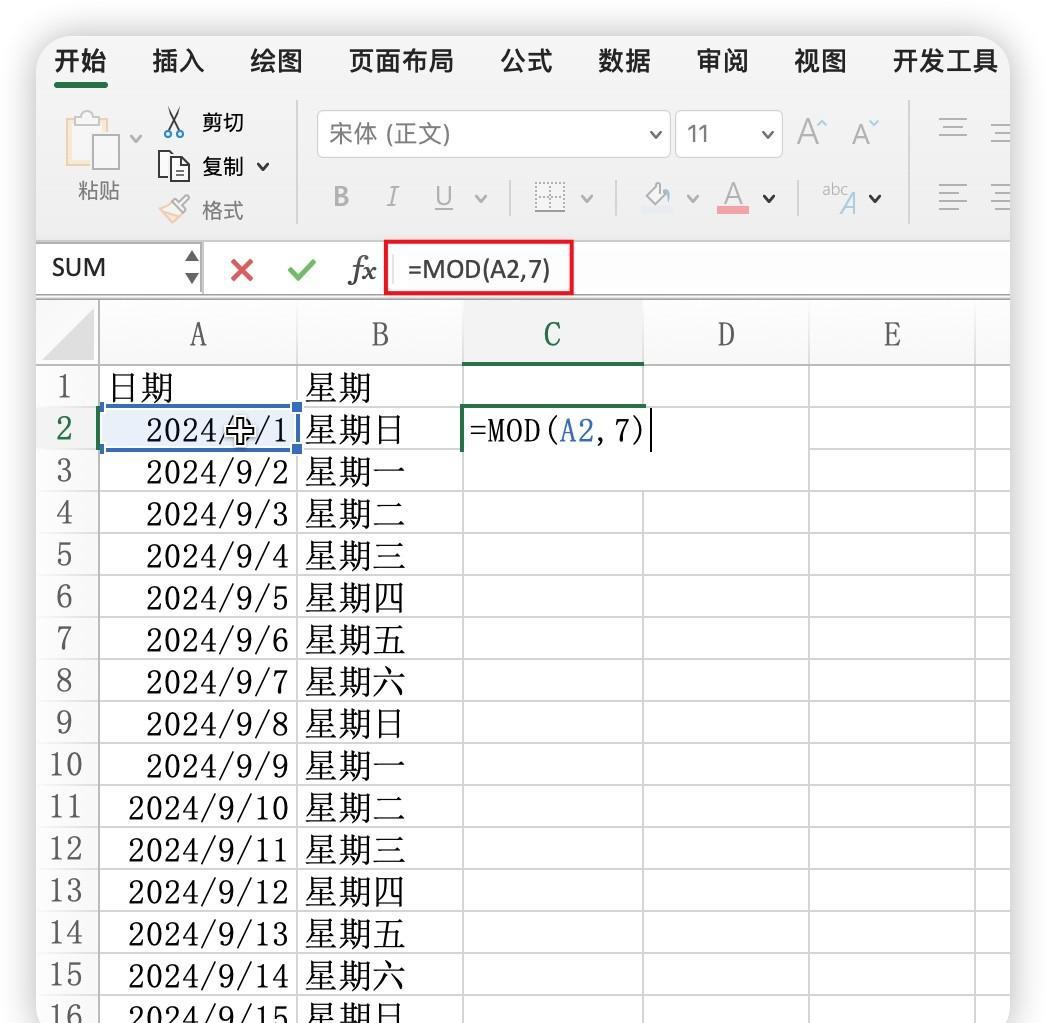Click the Fill color bucket icon
Viewport: 1046px width, 1023px height.
coord(658,197)
